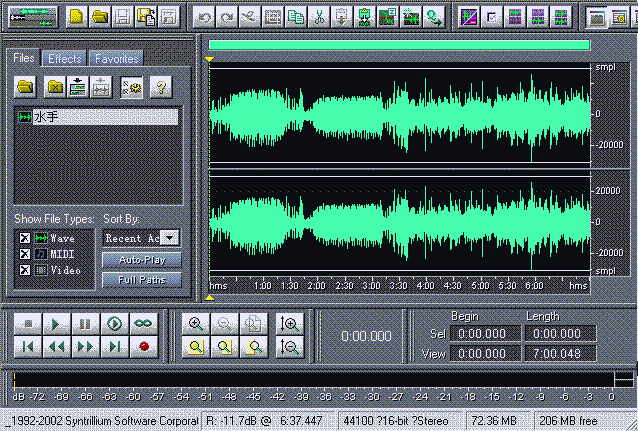Switch to Multitrack view with the waveform toggle button
This screenshot has width=638, height=431.
point(33,17)
